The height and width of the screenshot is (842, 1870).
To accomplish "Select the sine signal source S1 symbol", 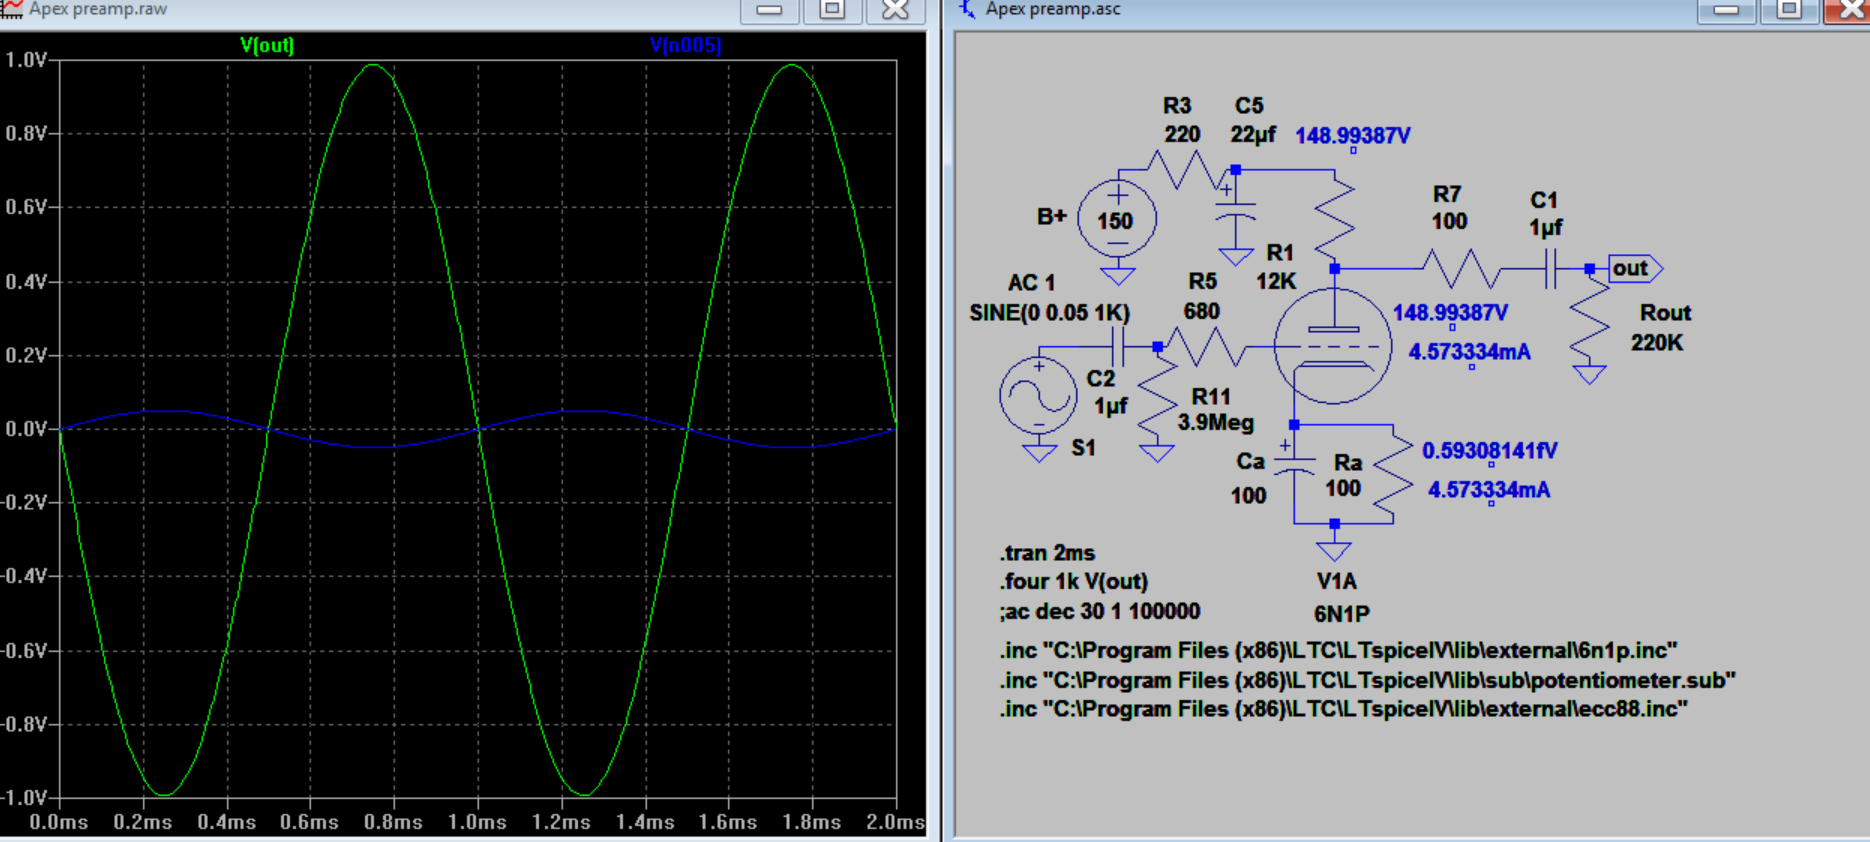I will [1039, 396].
